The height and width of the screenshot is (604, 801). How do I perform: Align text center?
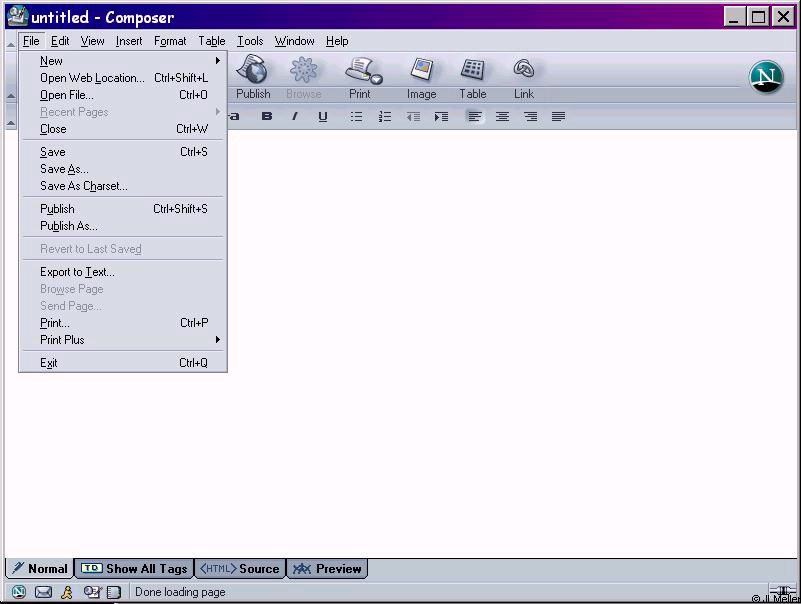[x=502, y=117]
